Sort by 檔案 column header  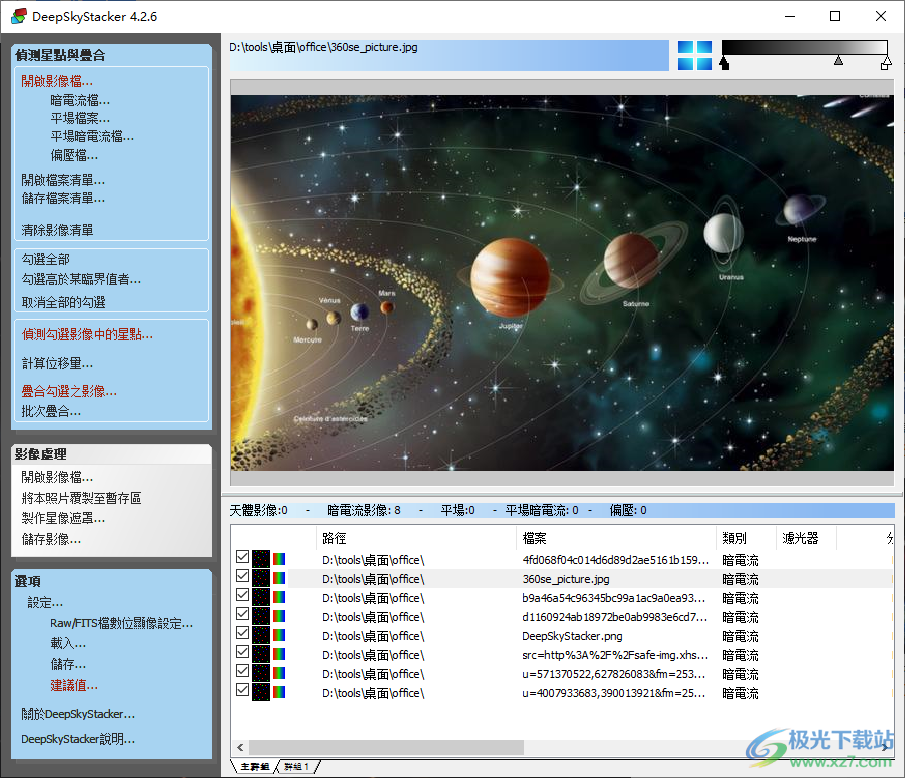[615, 538]
